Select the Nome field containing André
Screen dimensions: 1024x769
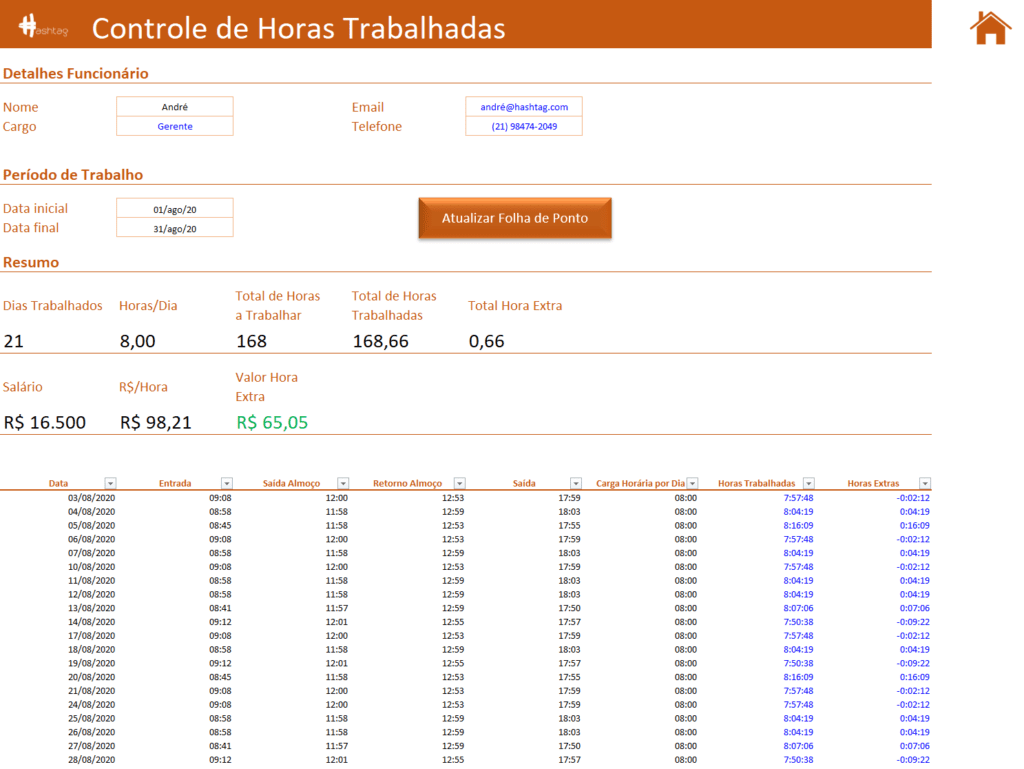(x=174, y=106)
